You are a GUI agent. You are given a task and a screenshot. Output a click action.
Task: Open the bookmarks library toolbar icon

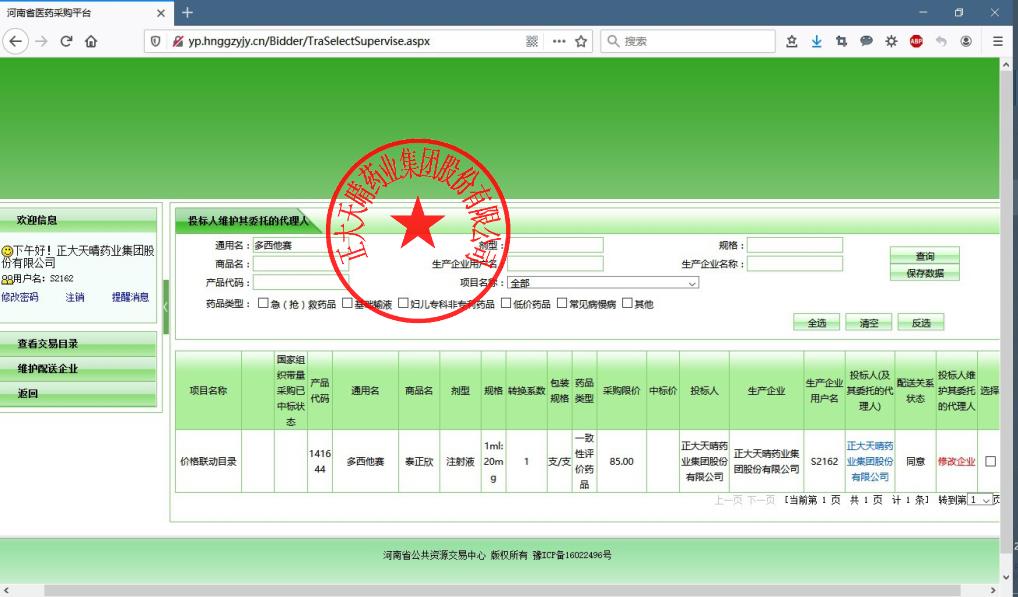coord(791,42)
